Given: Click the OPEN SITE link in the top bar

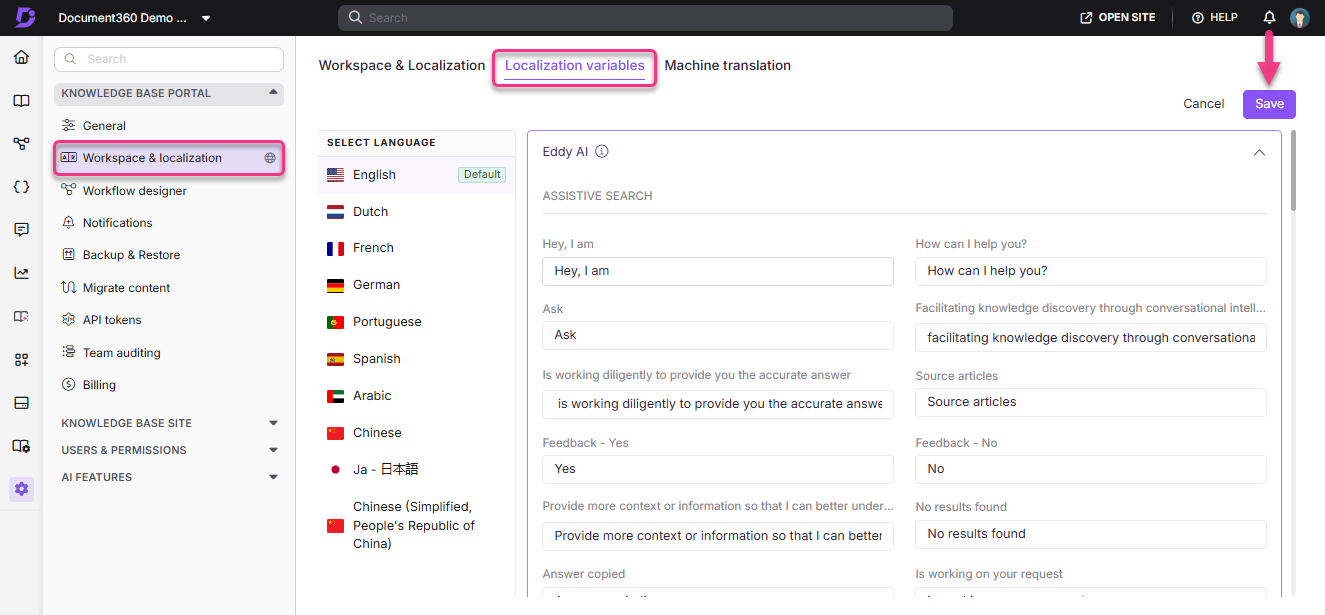Looking at the screenshot, I should [x=1117, y=17].
